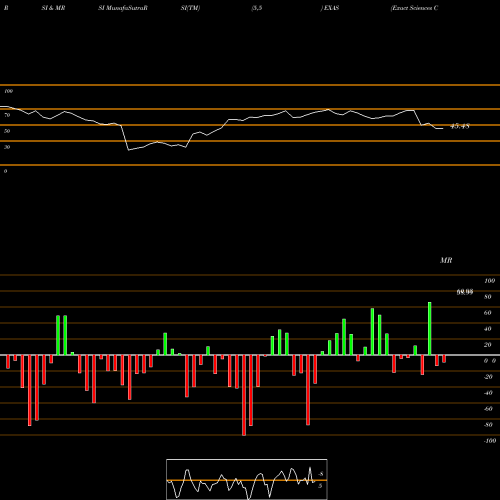Click the 60 label on MR axis

tap(487, 313)
